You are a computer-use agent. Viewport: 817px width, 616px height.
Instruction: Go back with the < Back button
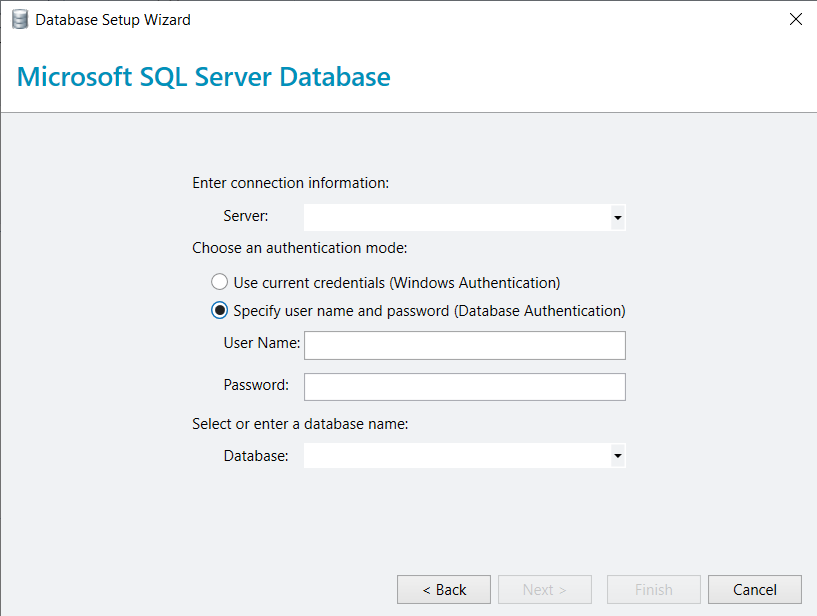444,589
